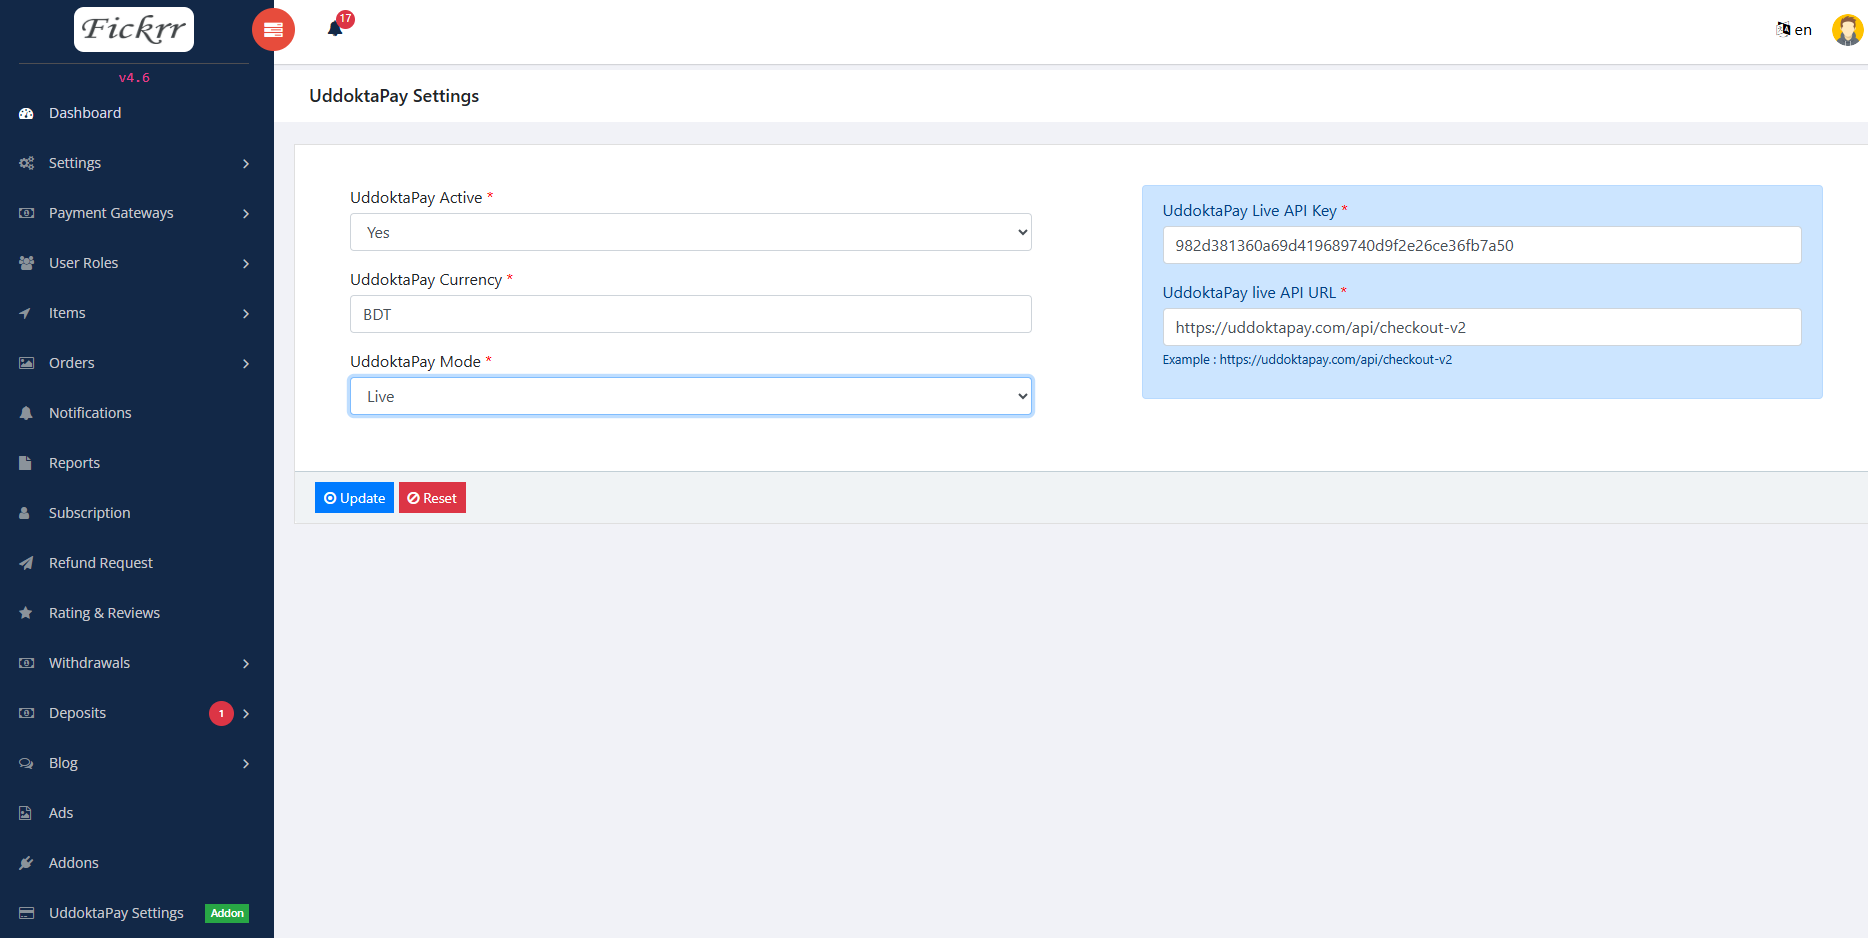Click the Payment Gateways sidebar icon
This screenshot has height=938, width=1868.
click(25, 212)
